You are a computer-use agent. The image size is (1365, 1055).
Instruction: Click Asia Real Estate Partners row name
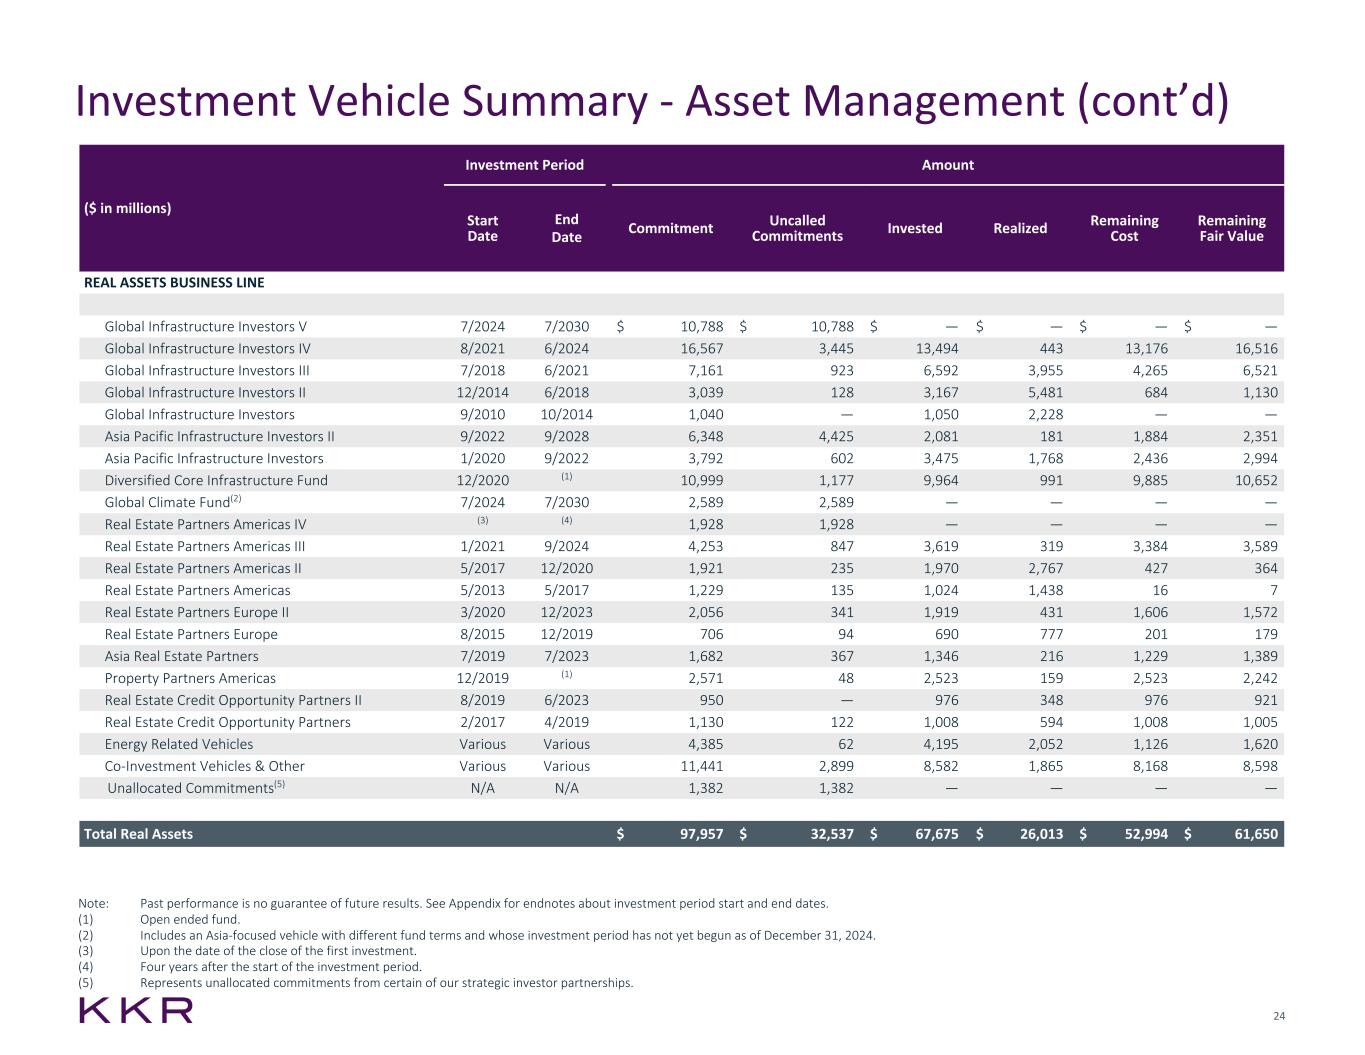pyautogui.click(x=182, y=656)
